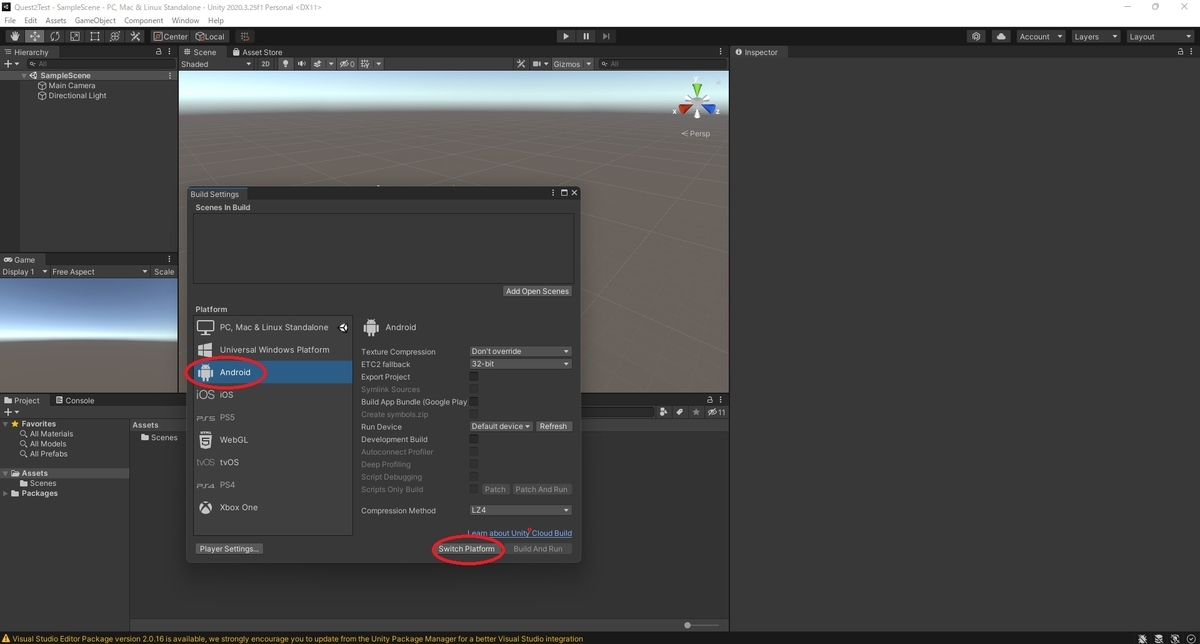Select WebGL platform

[x=273, y=440]
